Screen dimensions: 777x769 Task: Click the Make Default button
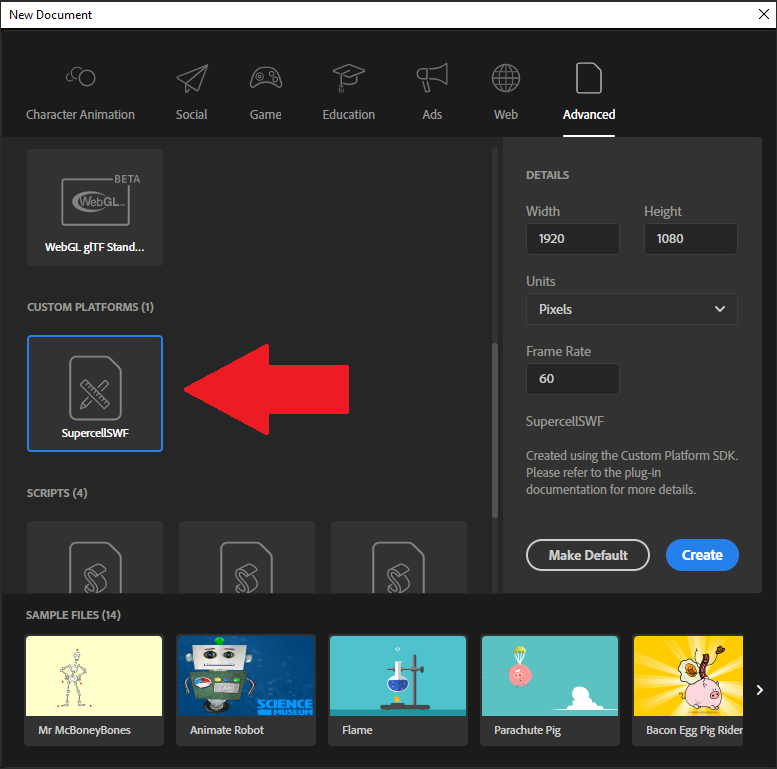(588, 555)
